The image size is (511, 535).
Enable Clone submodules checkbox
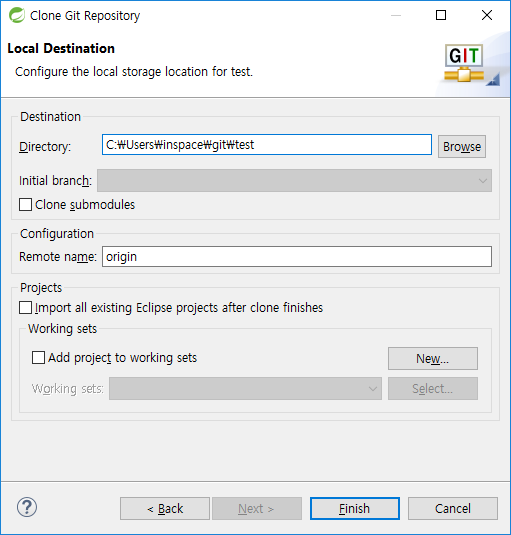point(26,205)
